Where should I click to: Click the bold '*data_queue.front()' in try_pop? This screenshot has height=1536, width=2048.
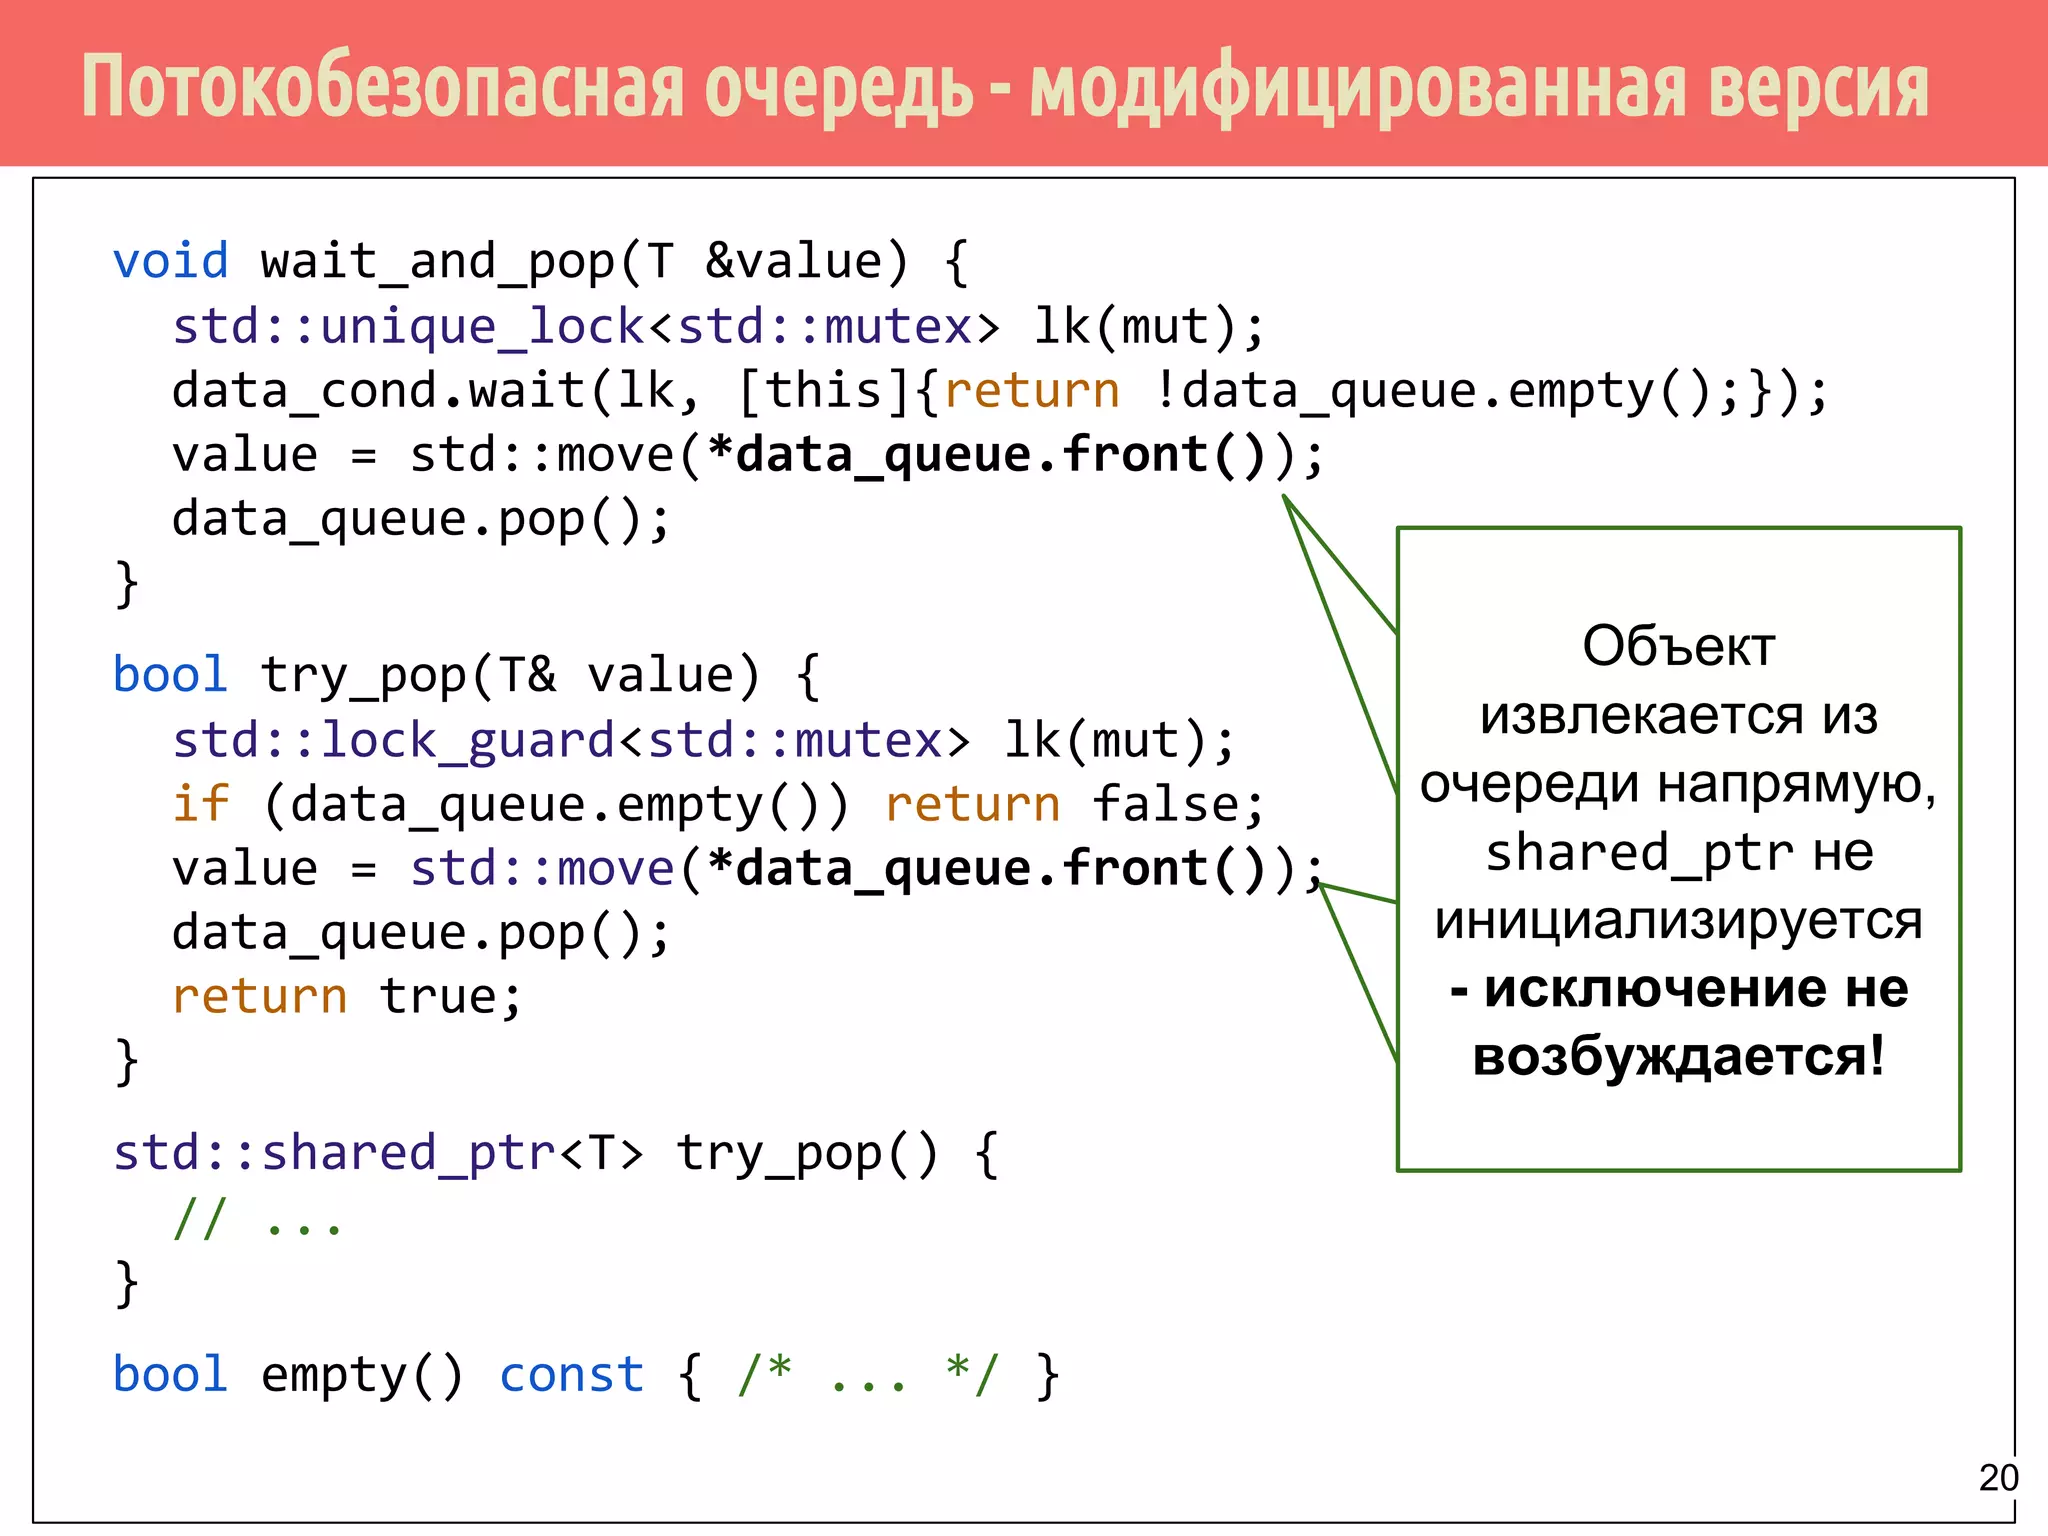click(987, 869)
